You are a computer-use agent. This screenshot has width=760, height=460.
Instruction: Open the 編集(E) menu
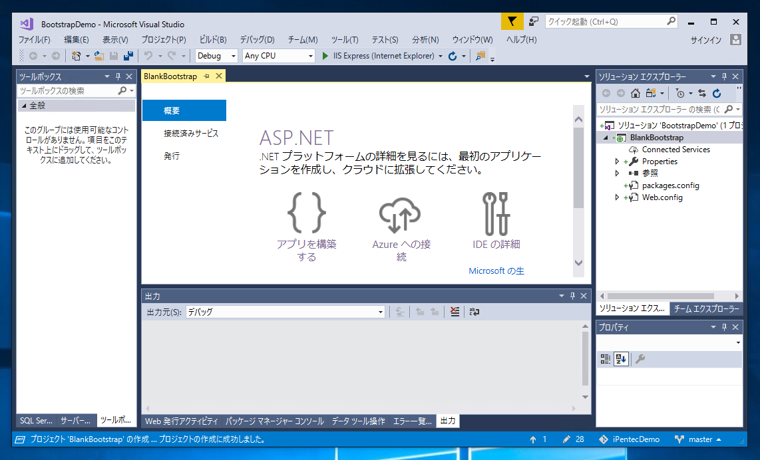click(x=77, y=40)
